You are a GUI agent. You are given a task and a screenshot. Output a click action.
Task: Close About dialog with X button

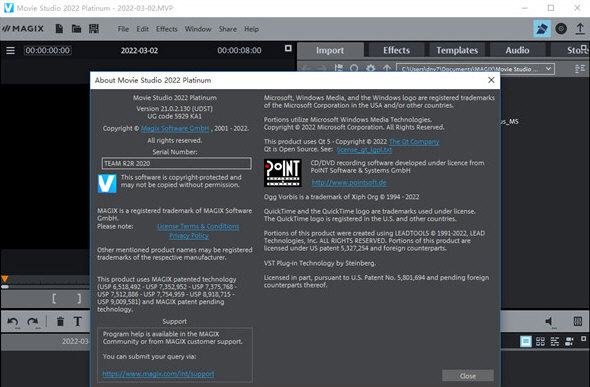click(491, 80)
